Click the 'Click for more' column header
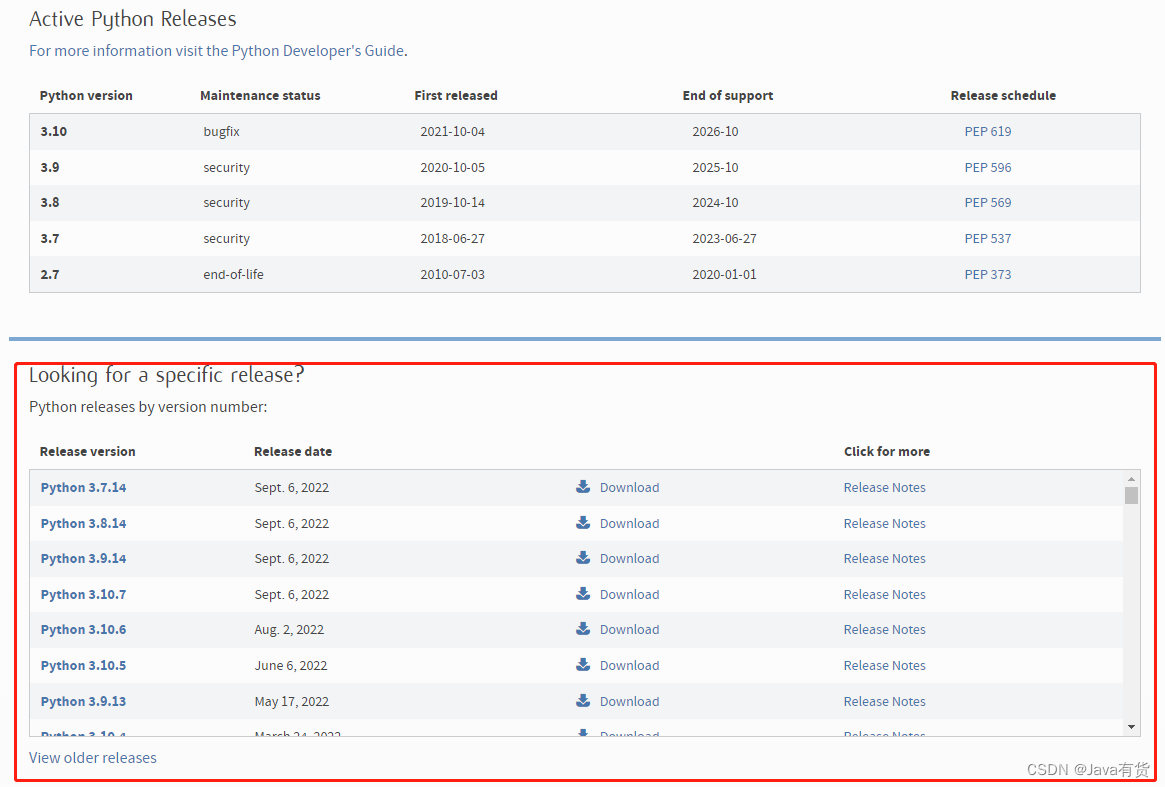The height and width of the screenshot is (787, 1165). (886, 451)
